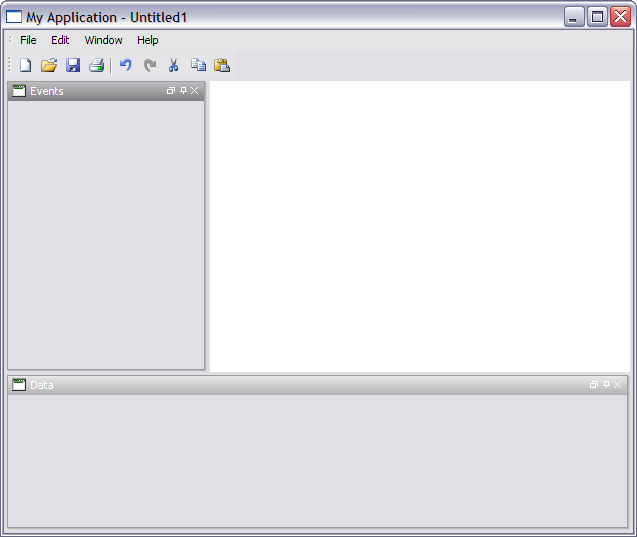
Task: Click the application icon in title bar
Action: tap(14, 17)
